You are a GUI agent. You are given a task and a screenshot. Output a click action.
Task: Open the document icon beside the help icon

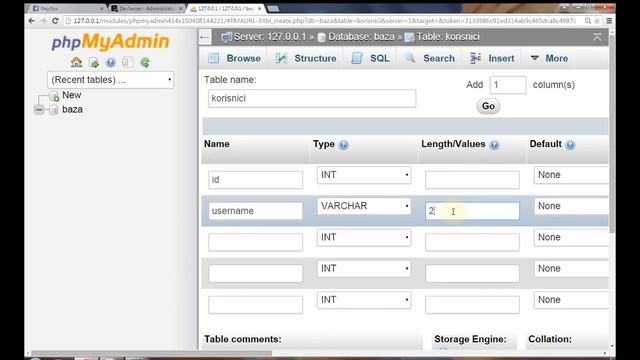[127, 62]
